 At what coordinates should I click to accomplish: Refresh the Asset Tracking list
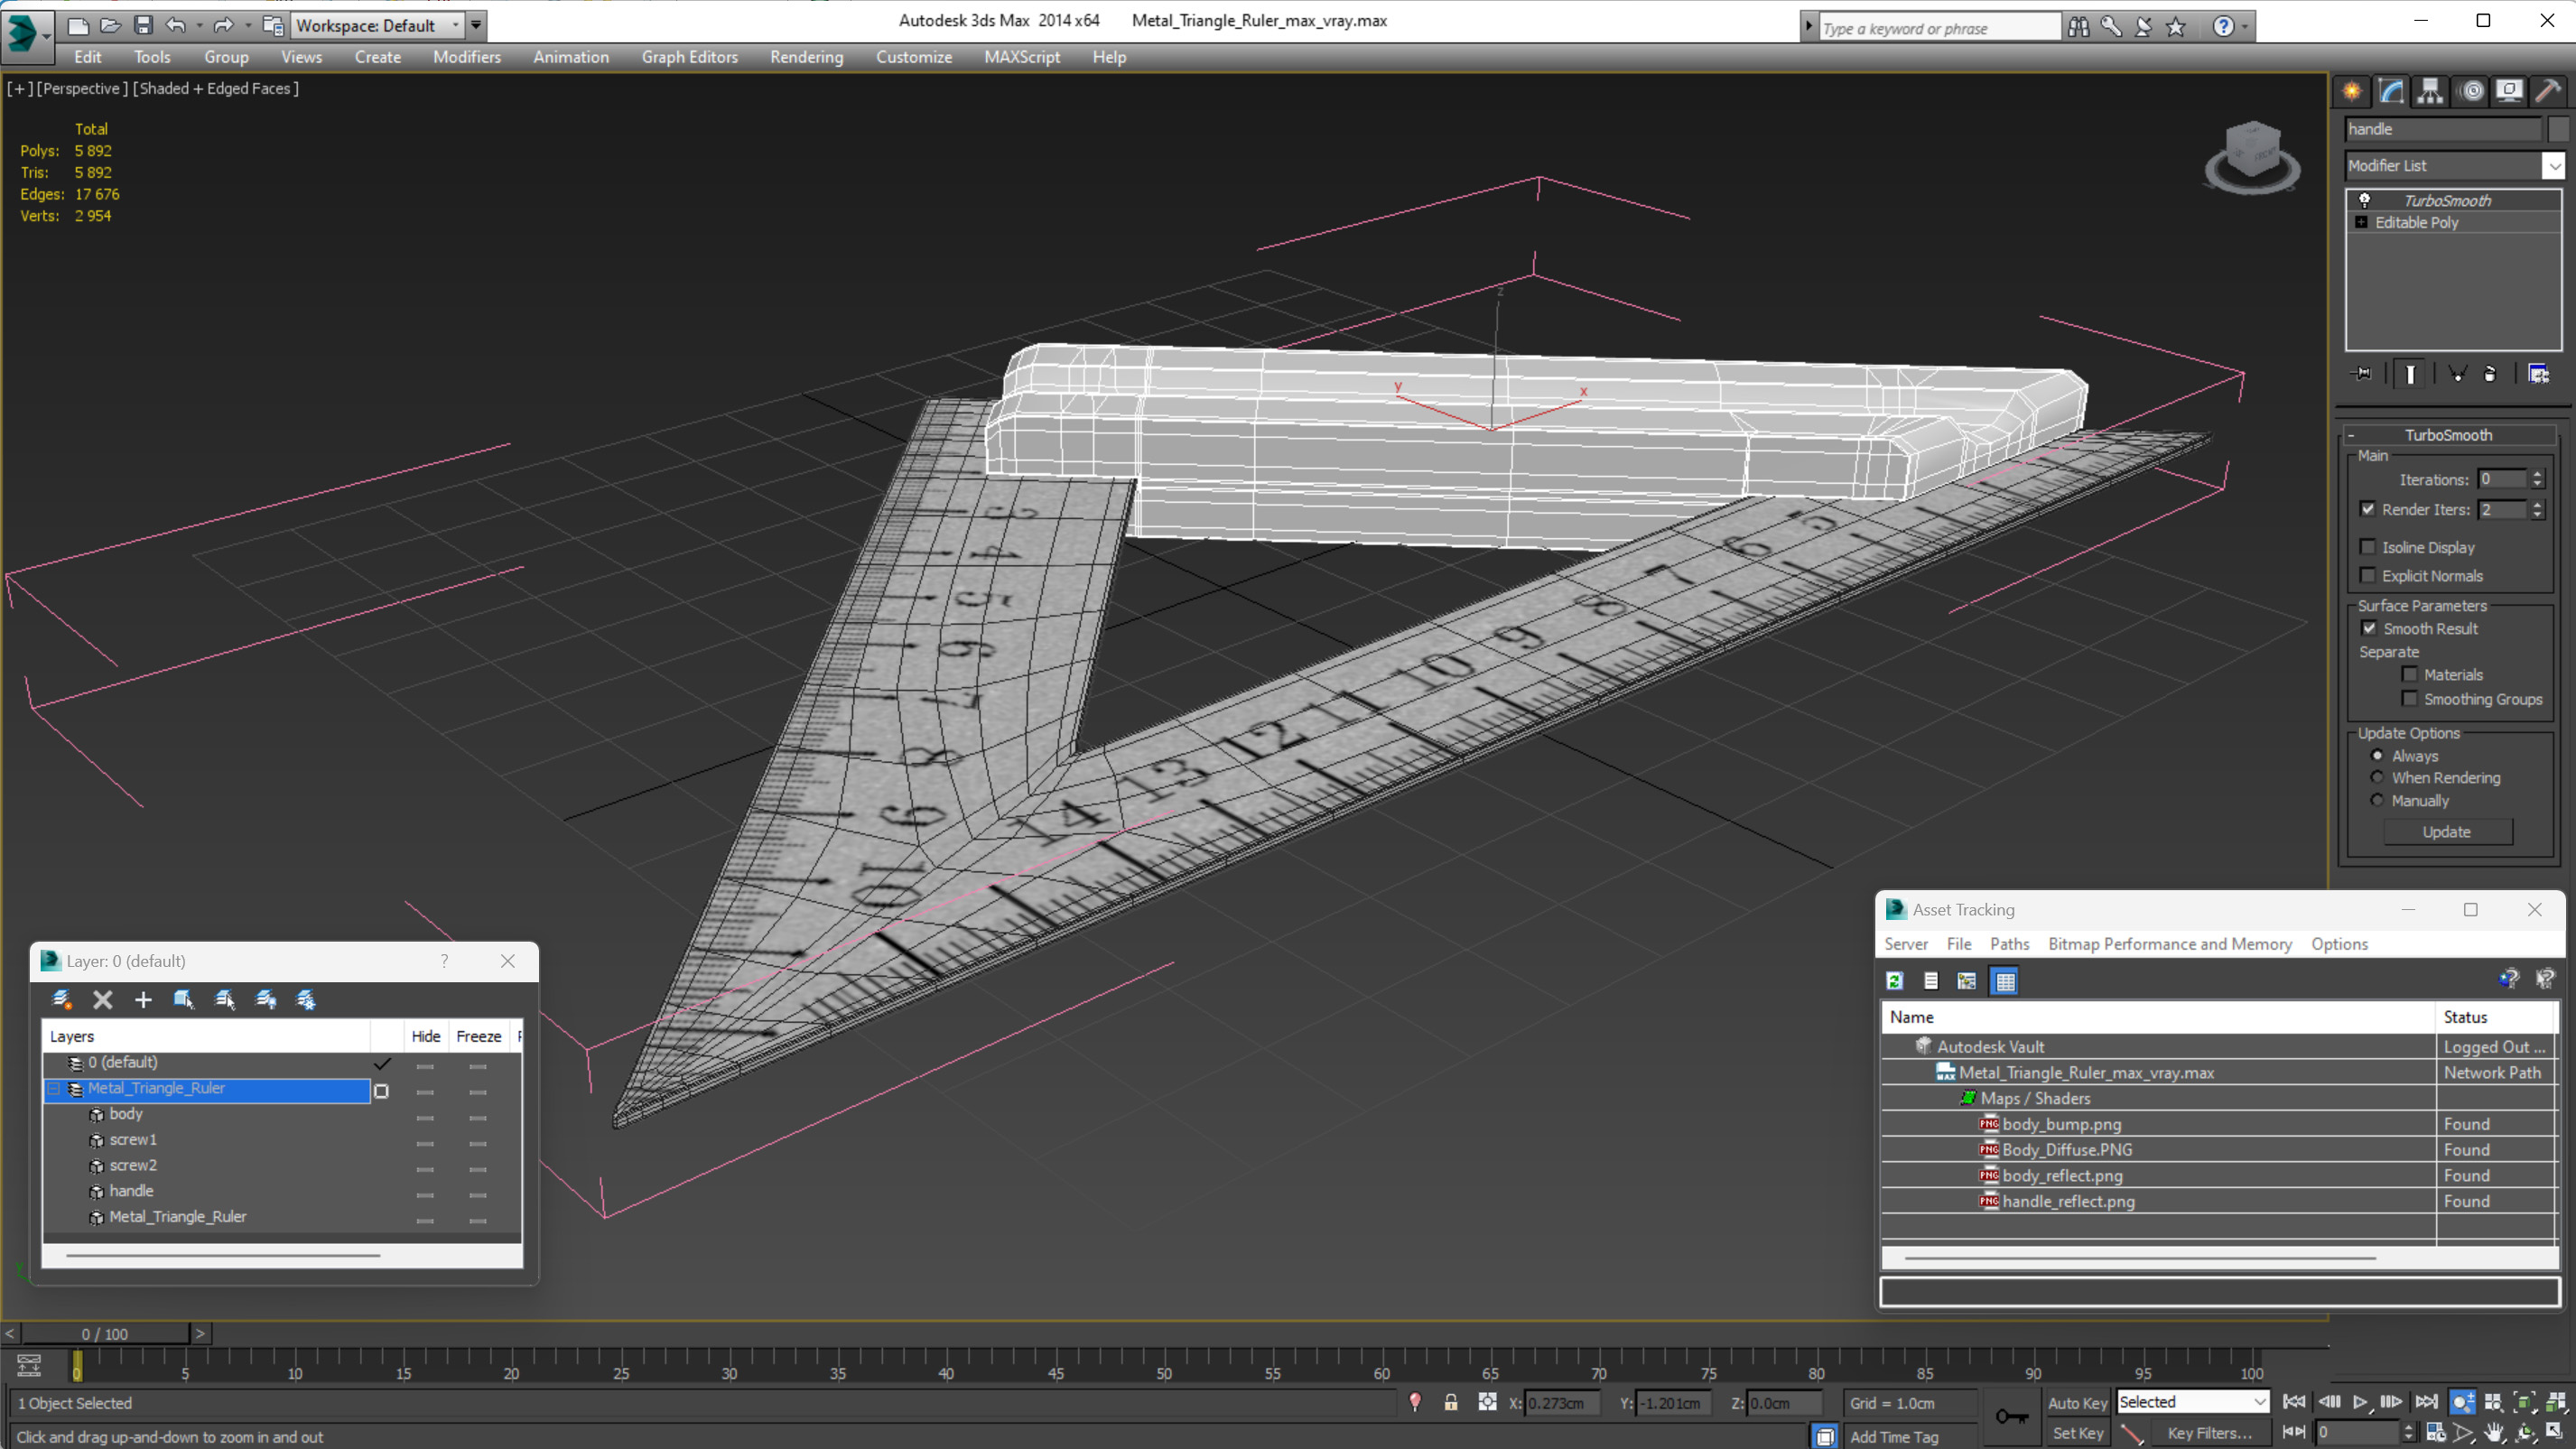[x=1894, y=981]
